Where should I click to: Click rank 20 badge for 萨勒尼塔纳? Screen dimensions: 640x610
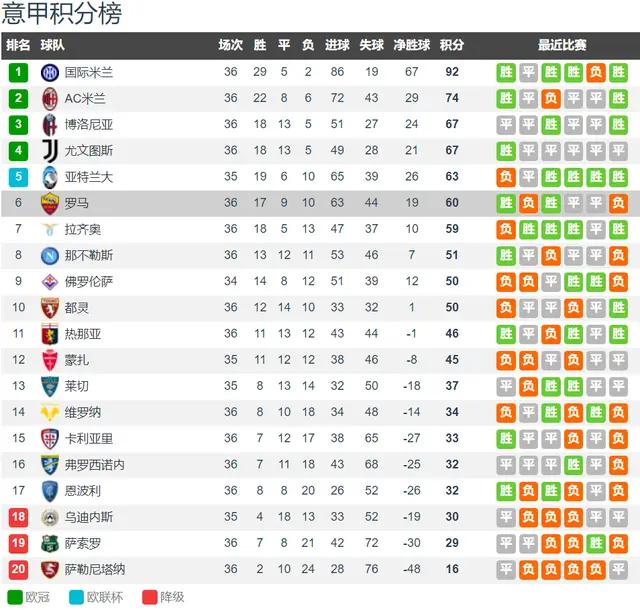click(x=18, y=569)
